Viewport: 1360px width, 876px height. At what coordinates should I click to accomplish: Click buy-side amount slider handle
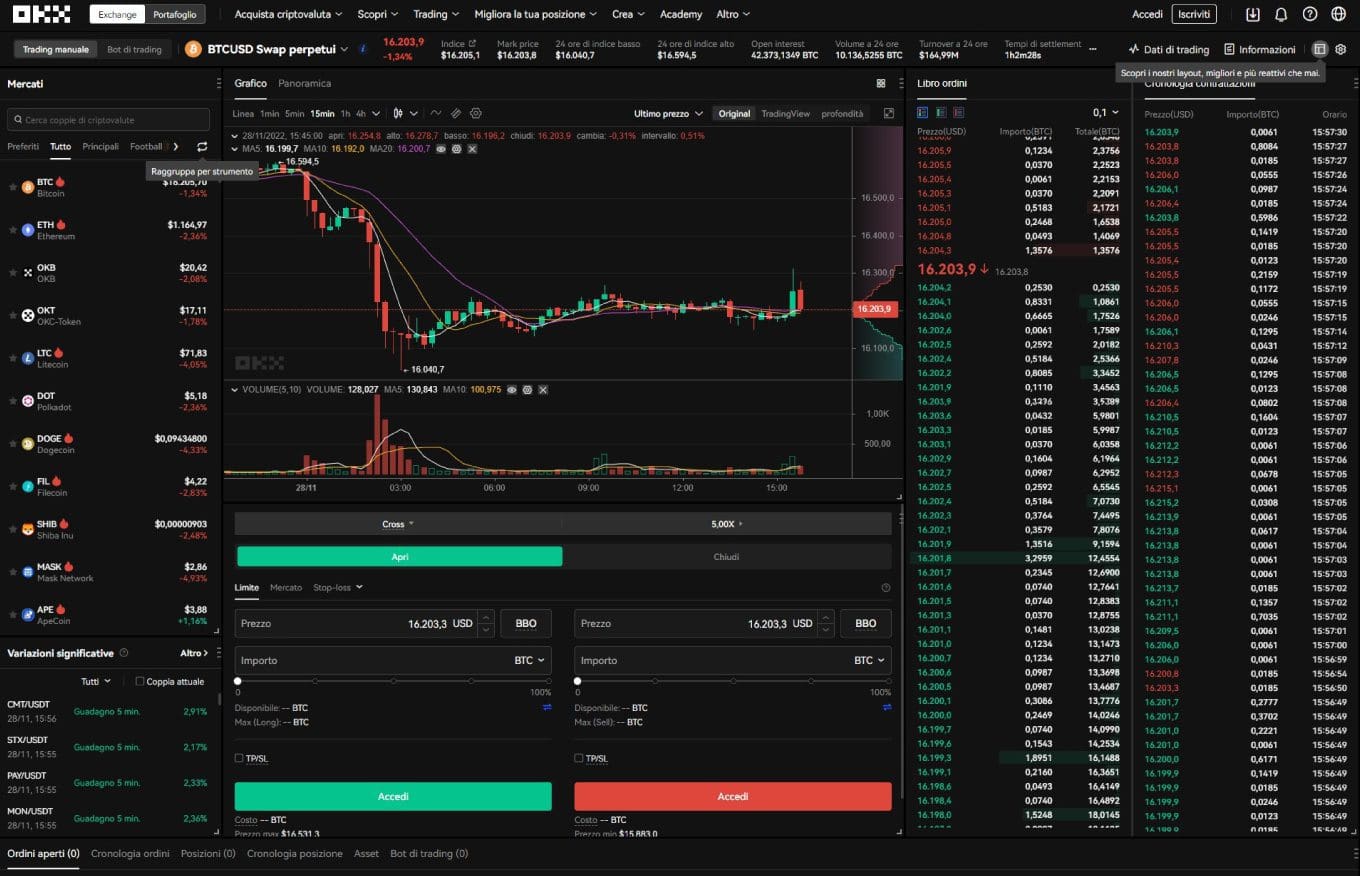237,681
